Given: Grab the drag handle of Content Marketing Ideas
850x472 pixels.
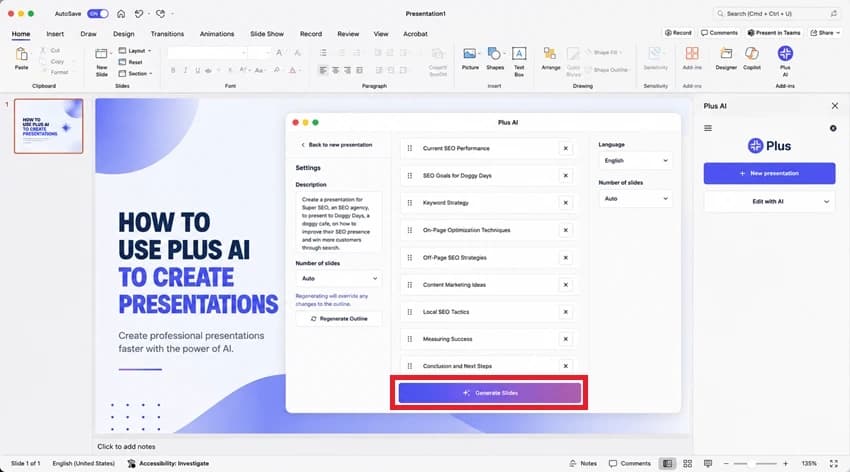Looking at the screenshot, I should [x=410, y=285].
